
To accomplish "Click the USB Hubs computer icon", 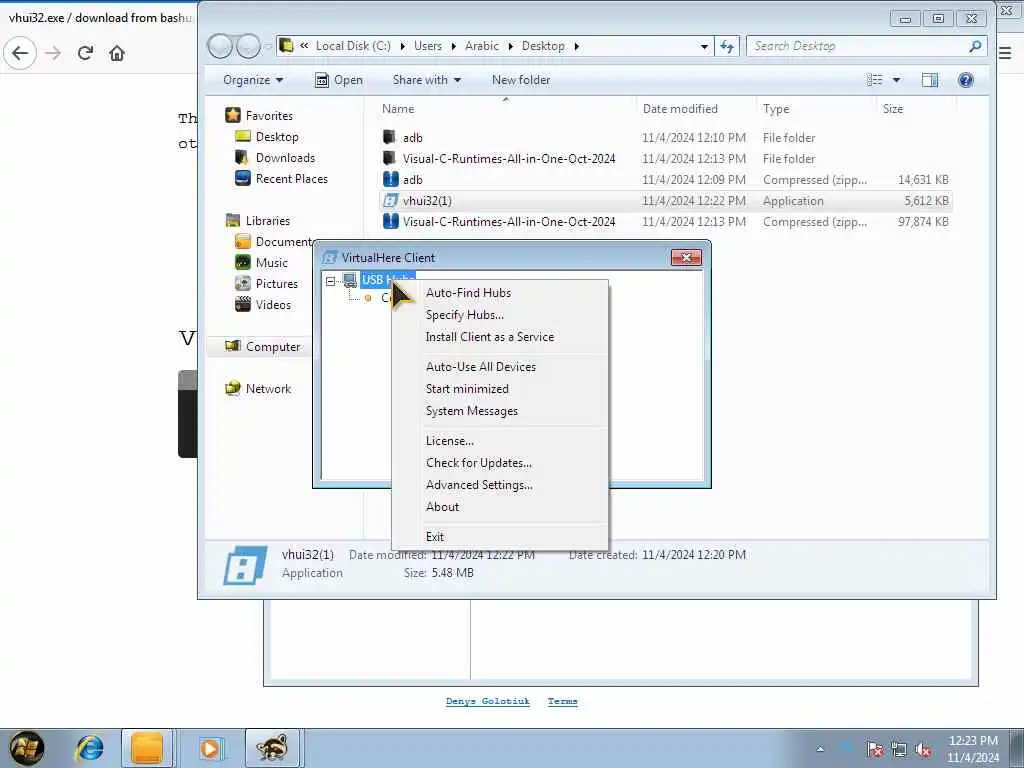I will 350,280.
